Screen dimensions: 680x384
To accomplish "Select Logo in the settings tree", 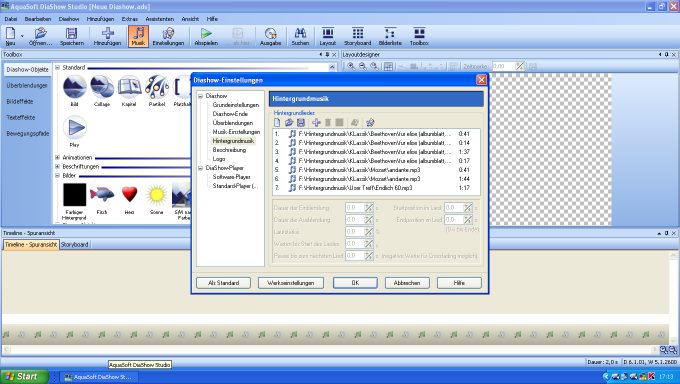I will point(219,159).
